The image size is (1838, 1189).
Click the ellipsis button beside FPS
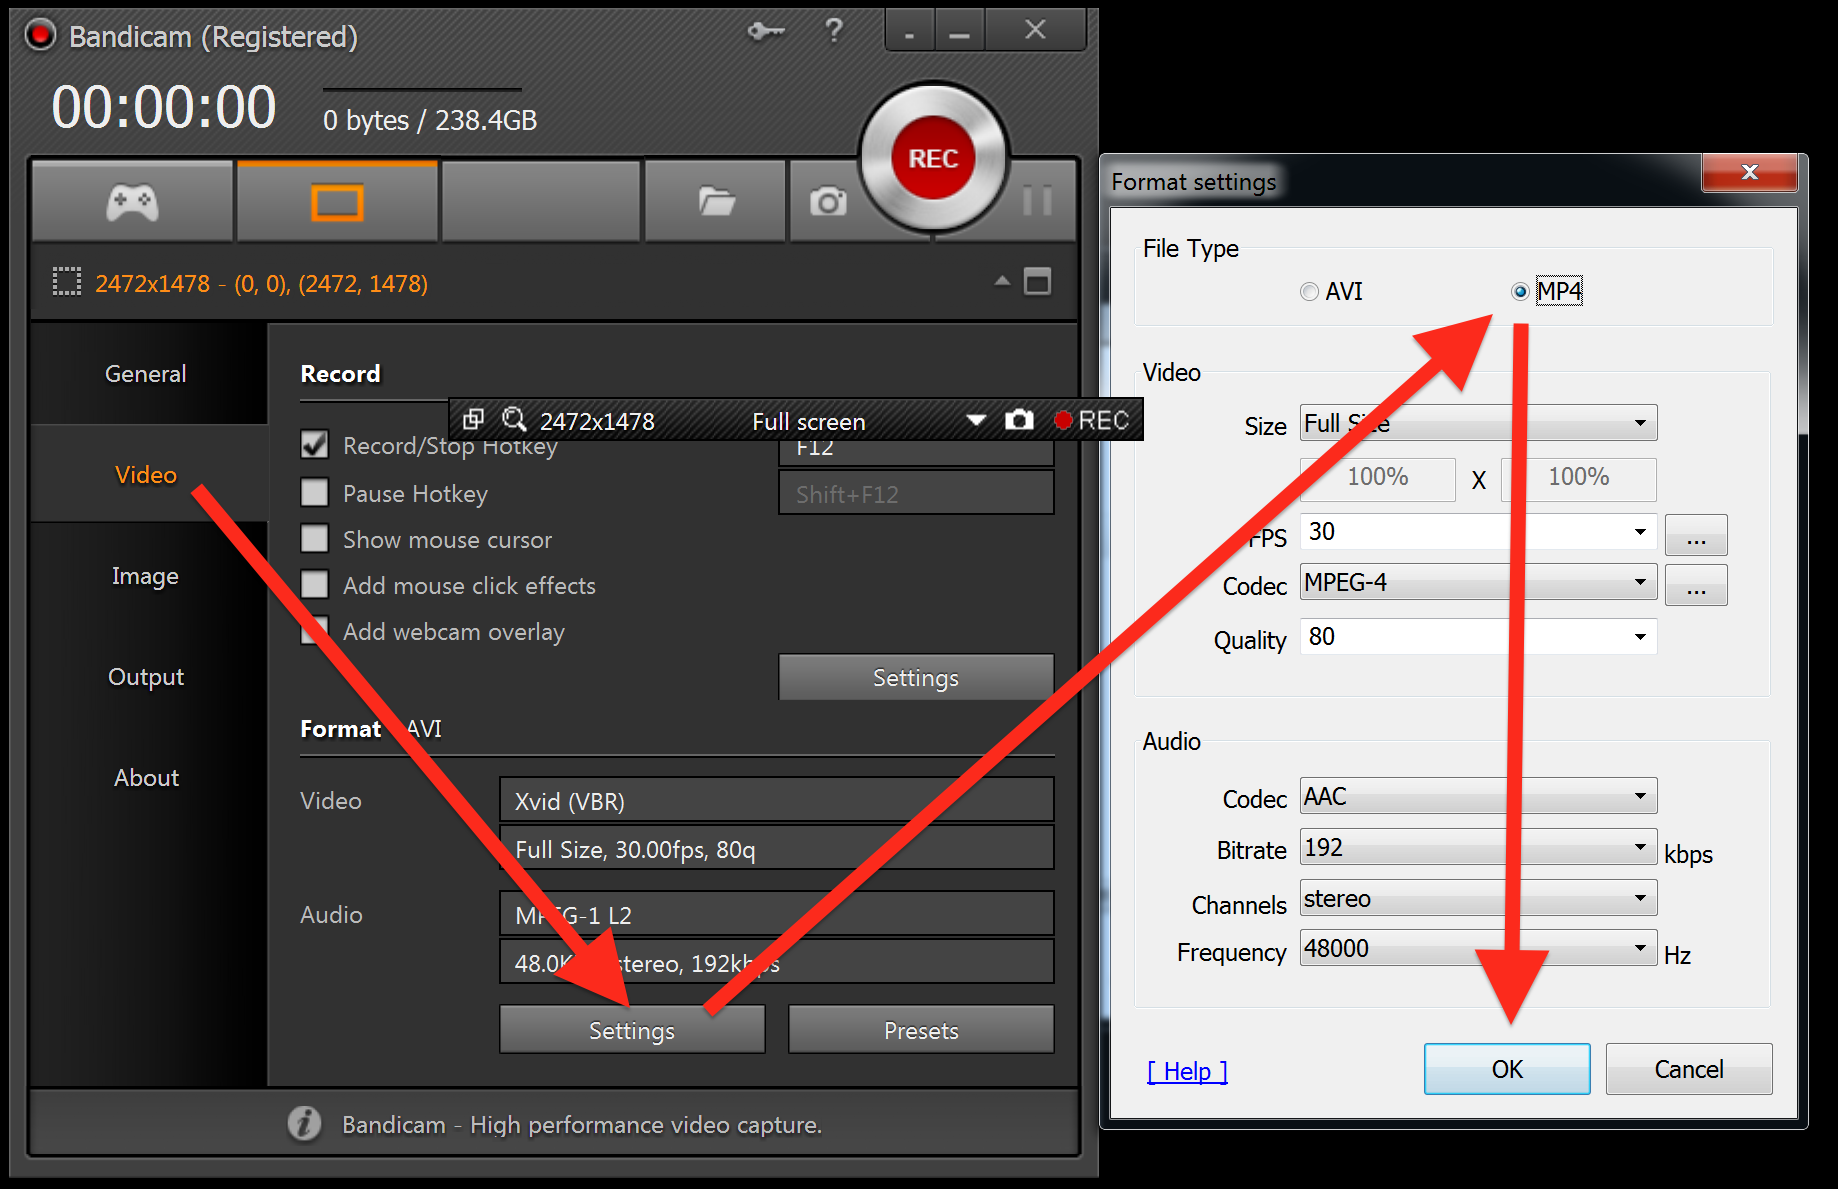pos(1696,535)
